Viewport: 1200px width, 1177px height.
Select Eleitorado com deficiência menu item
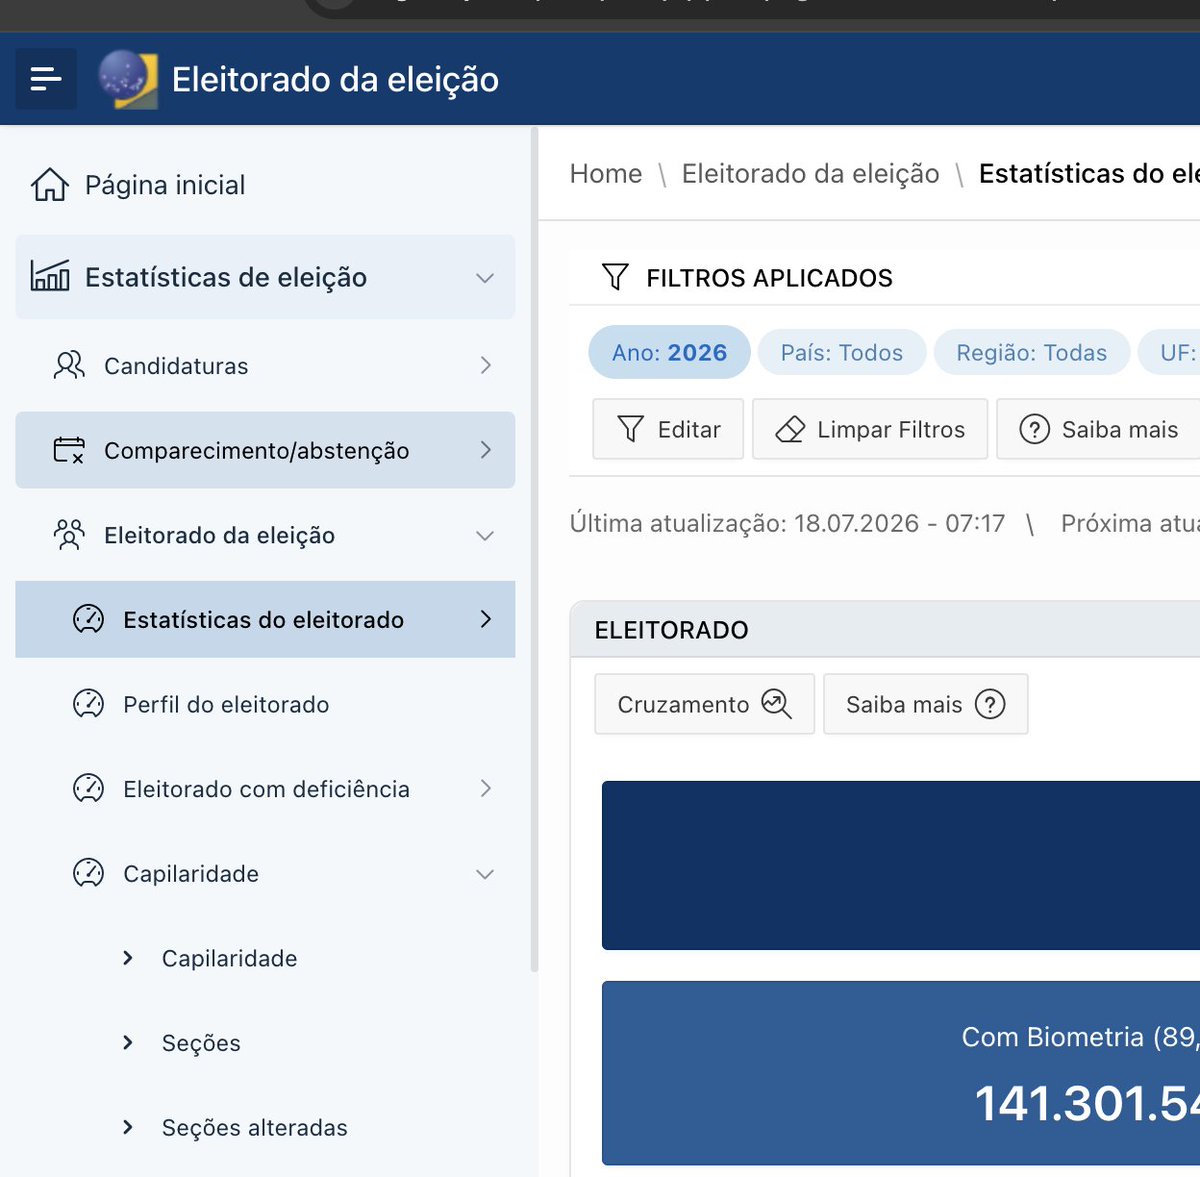pyautogui.click(x=265, y=788)
